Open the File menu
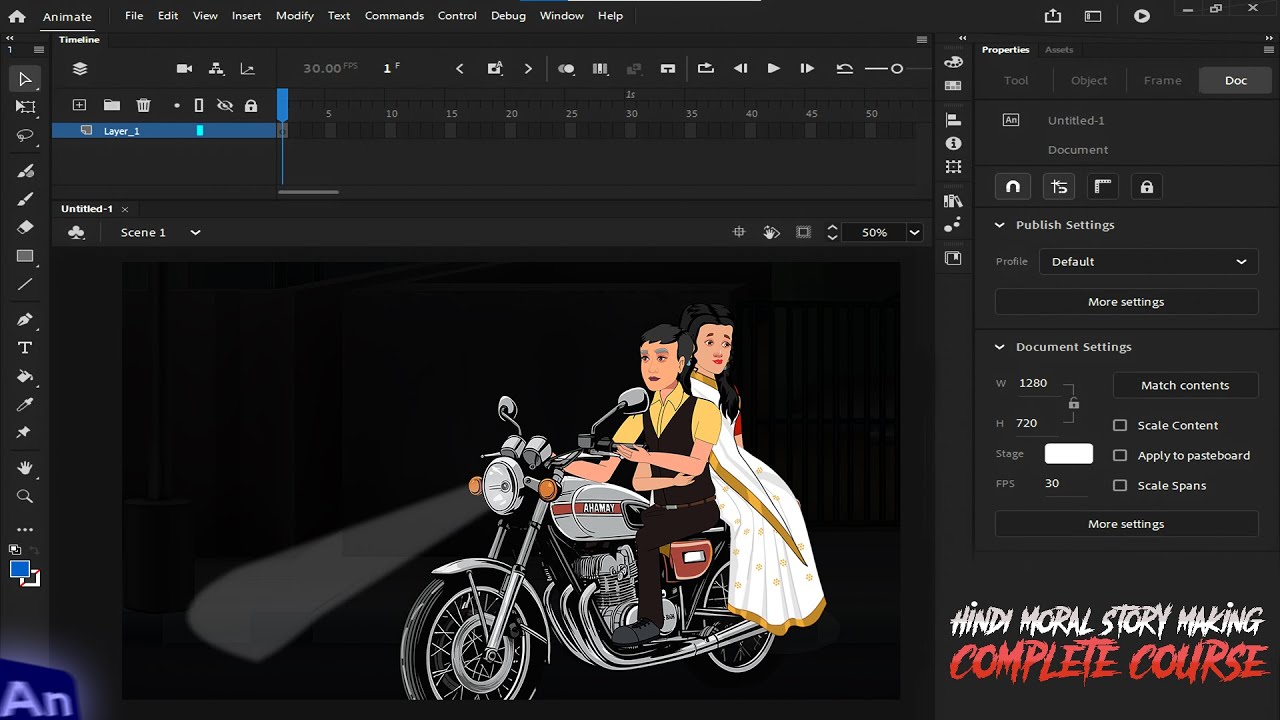The height and width of the screenshot is (720, 1280). click(x=134, y=16)
